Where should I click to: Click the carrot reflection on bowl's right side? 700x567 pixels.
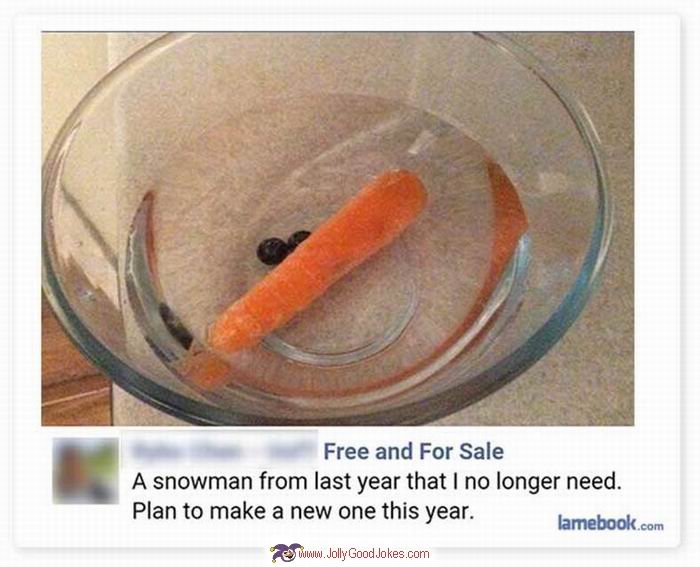pos(508,215)
